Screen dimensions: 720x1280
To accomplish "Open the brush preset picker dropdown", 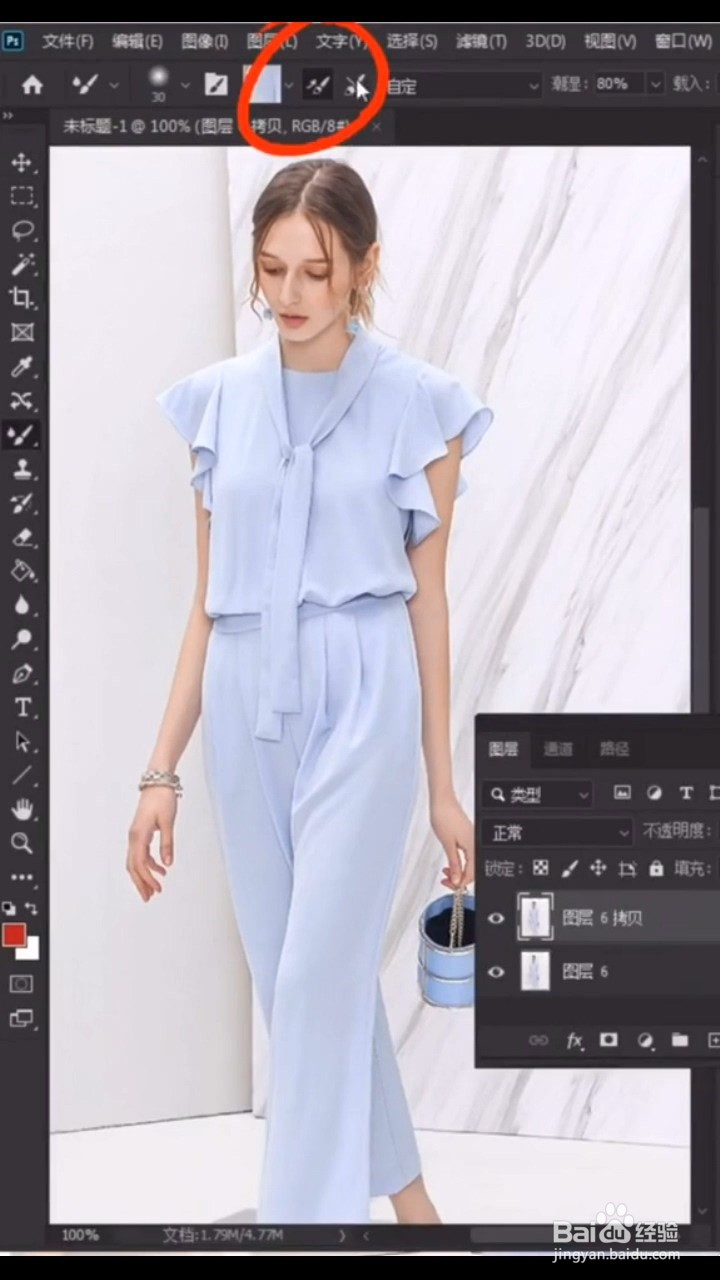I will [x=185, y=86].
